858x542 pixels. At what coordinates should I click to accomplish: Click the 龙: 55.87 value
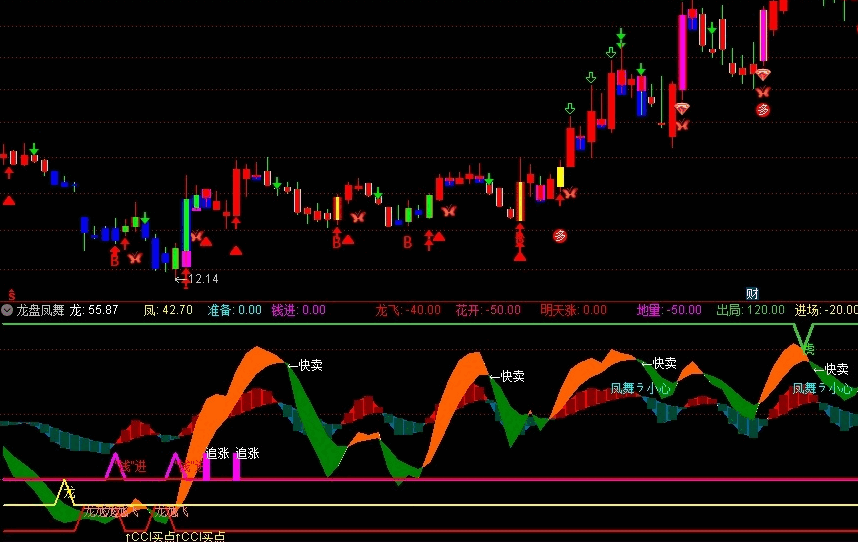[x=94, y=310]
